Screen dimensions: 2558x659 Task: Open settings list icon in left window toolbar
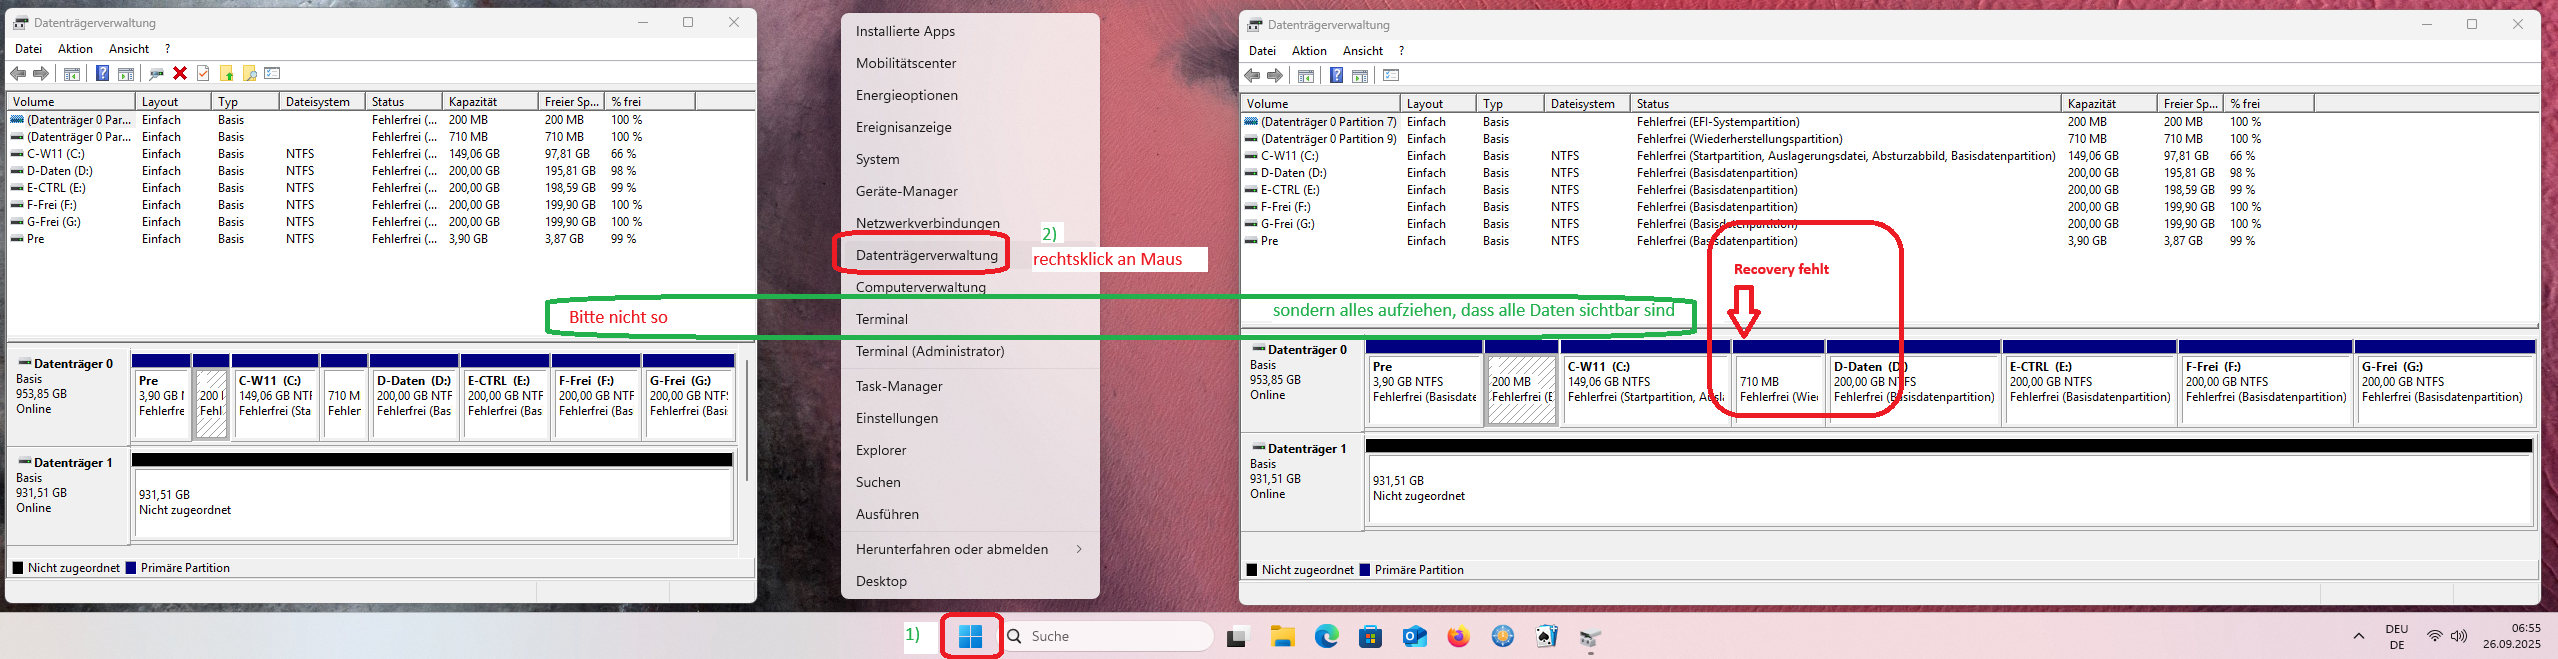[x=273, y=73]
